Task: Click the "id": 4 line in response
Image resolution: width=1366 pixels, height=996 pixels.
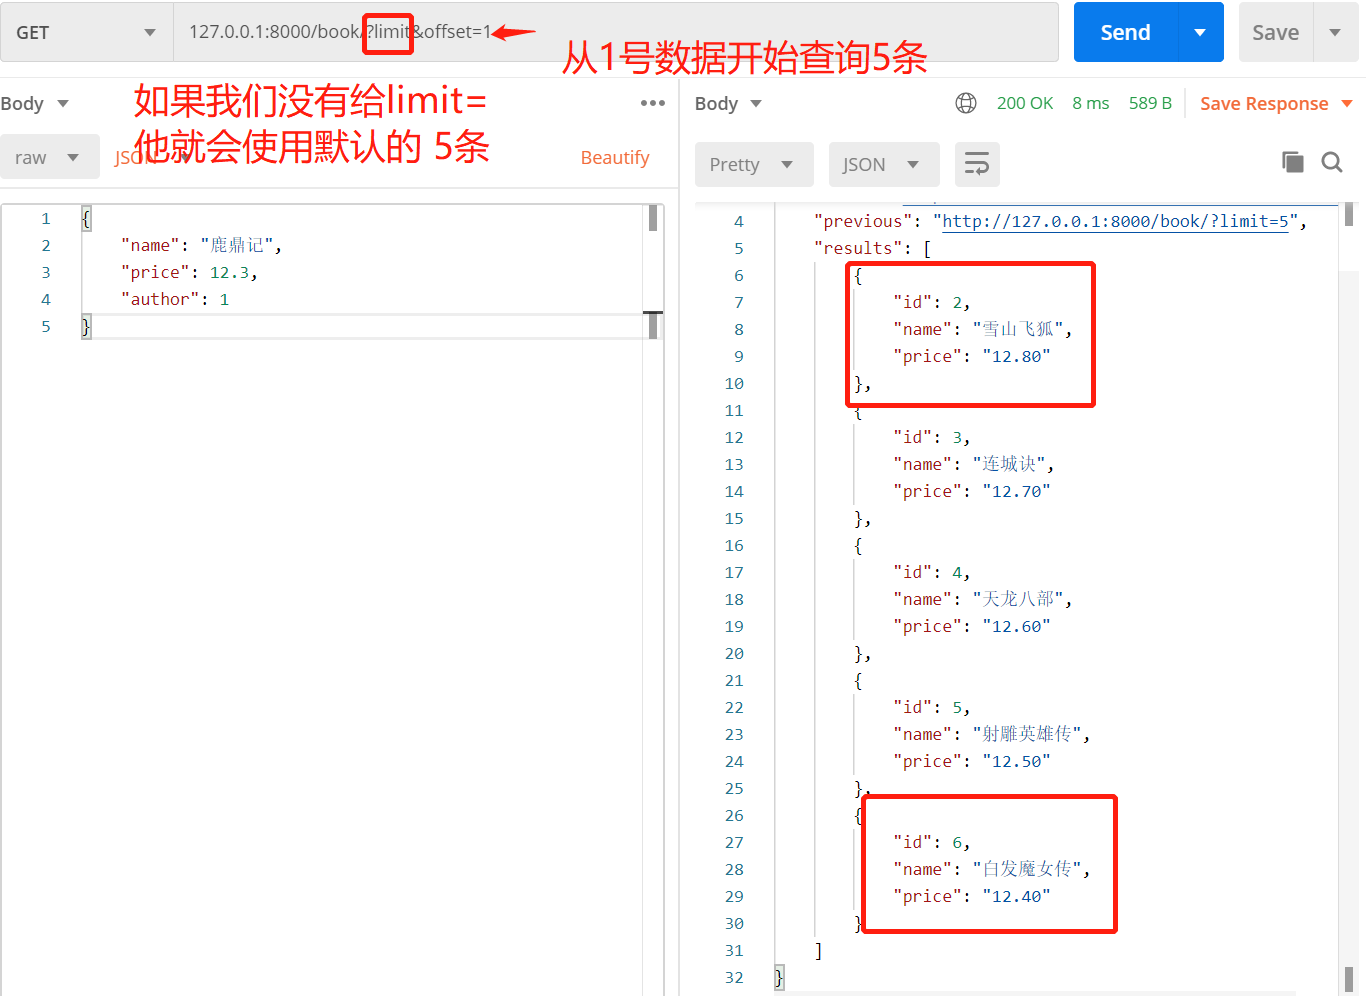Action: point(931,572)
